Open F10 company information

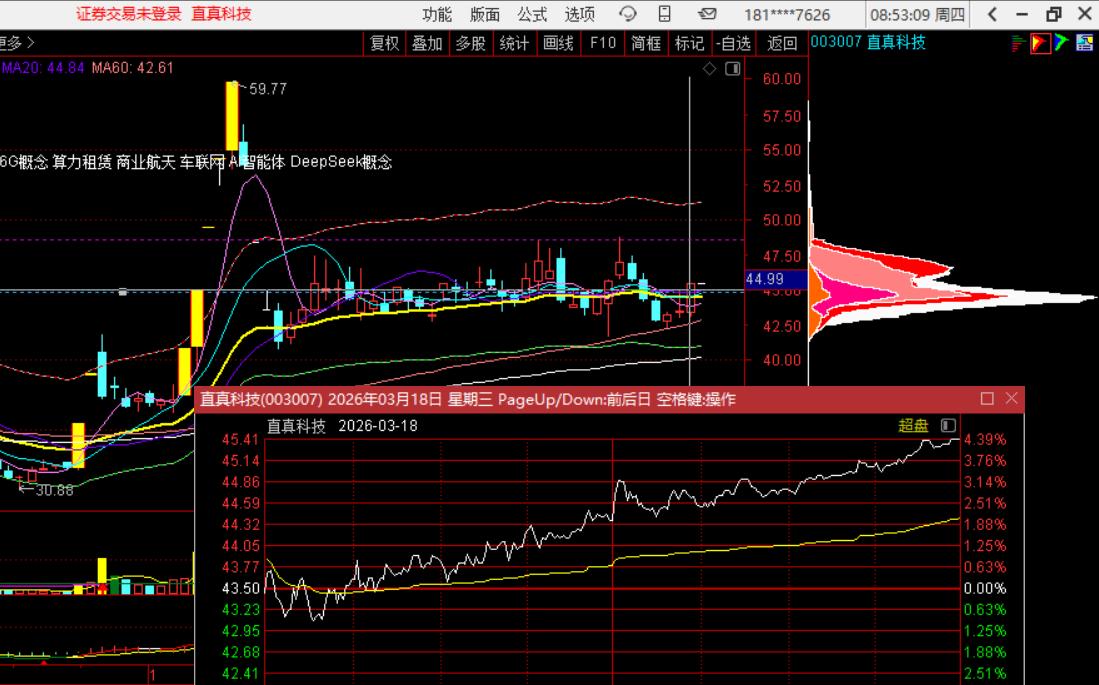pos(602,43)
